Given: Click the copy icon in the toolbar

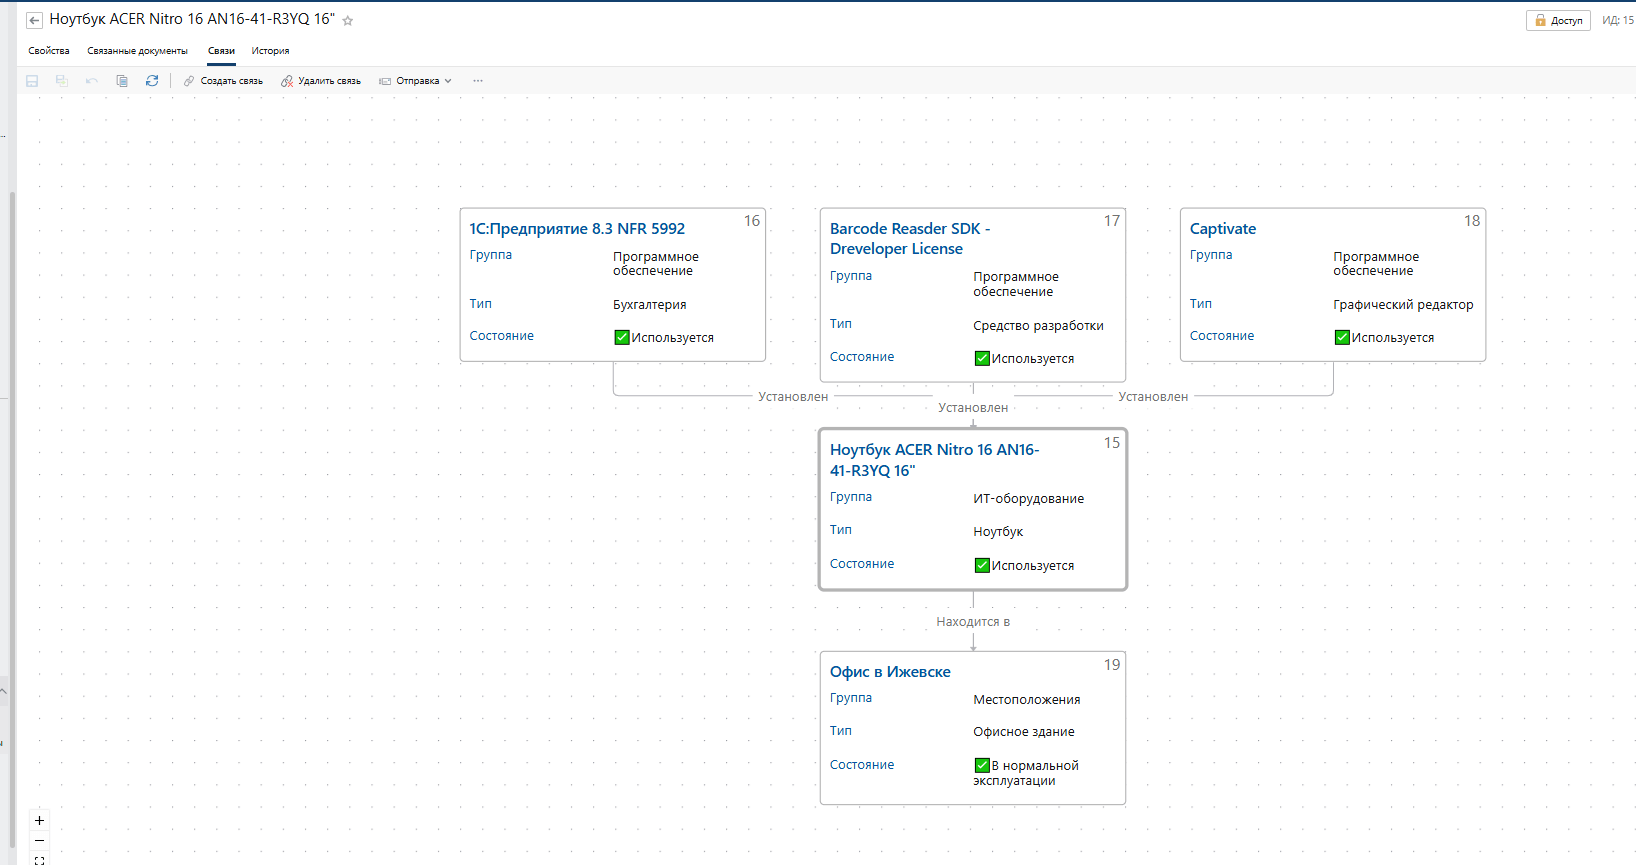Looking at the screenshot, I should [x=122, y=81].
